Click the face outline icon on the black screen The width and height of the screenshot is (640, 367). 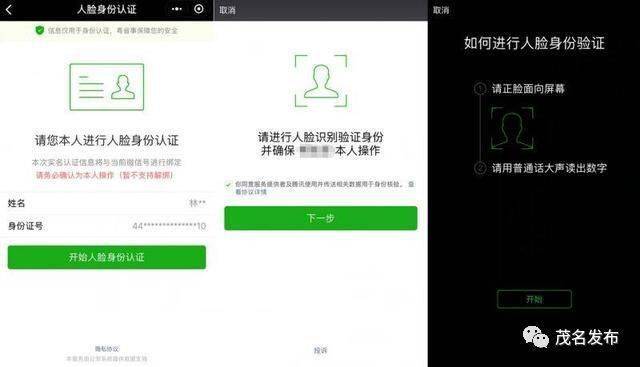click(512, 128)
